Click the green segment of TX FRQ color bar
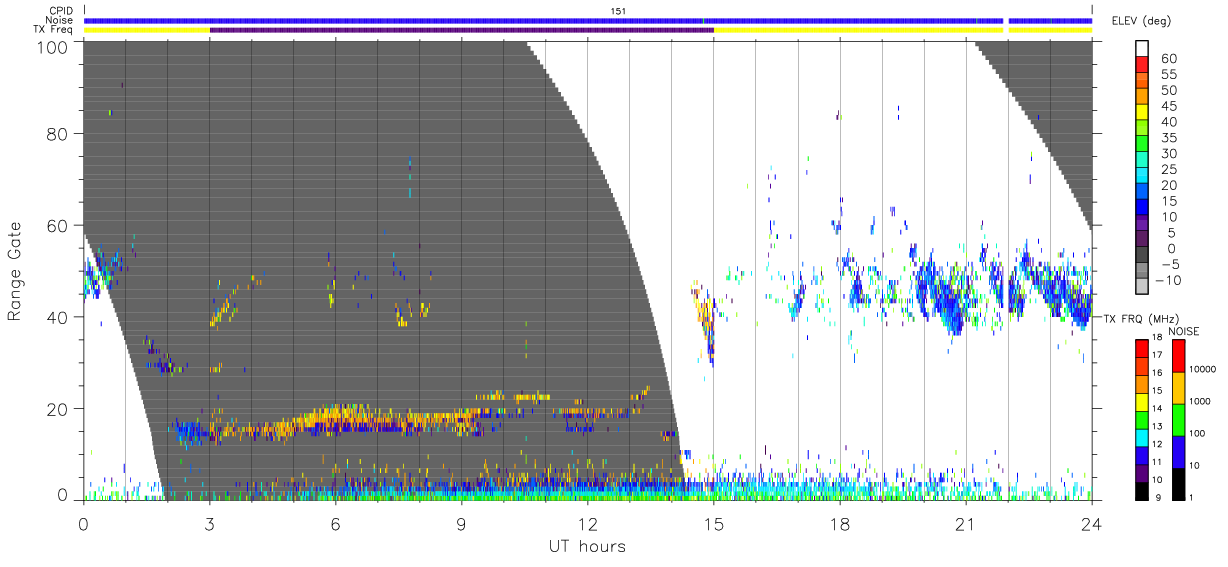This screenshot has height=567, width=1228. tap(1143, 420)
